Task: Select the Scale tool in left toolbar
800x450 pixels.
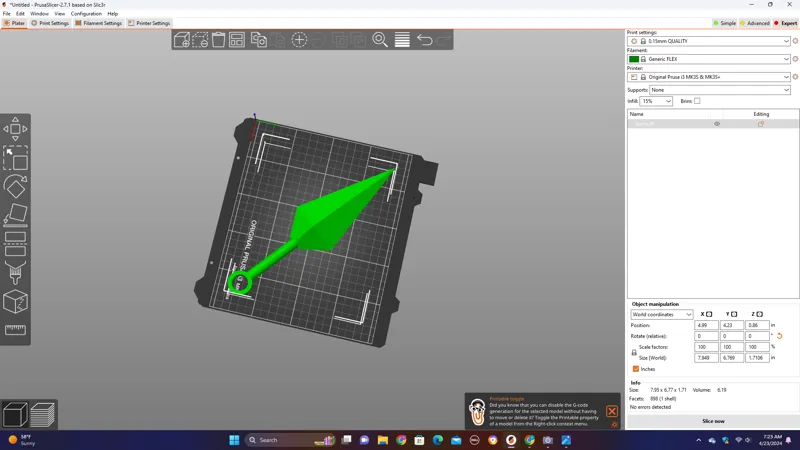Action: pos(15,158)
